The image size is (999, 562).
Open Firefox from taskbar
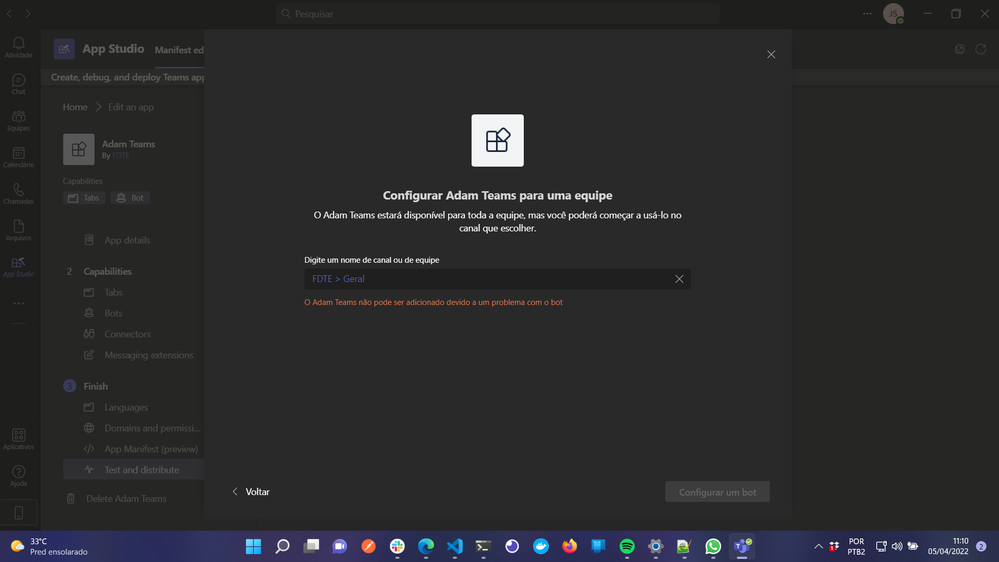[570, 546]
